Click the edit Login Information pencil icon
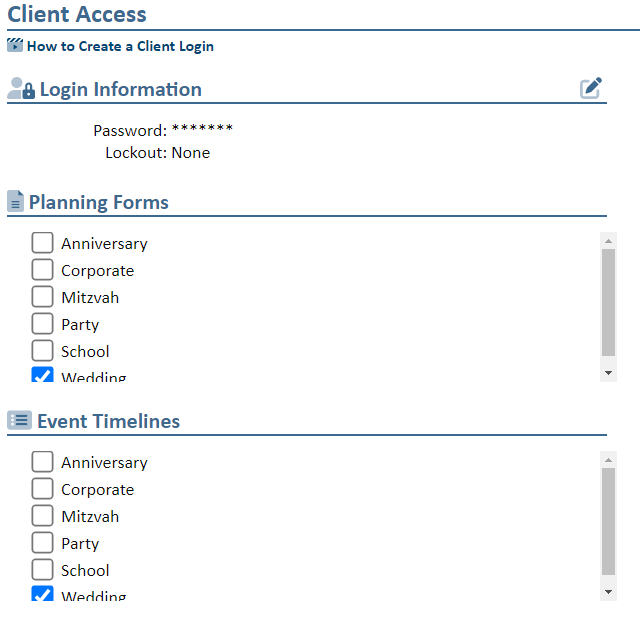This screenshot has width=640, height=628. point(591,88)
